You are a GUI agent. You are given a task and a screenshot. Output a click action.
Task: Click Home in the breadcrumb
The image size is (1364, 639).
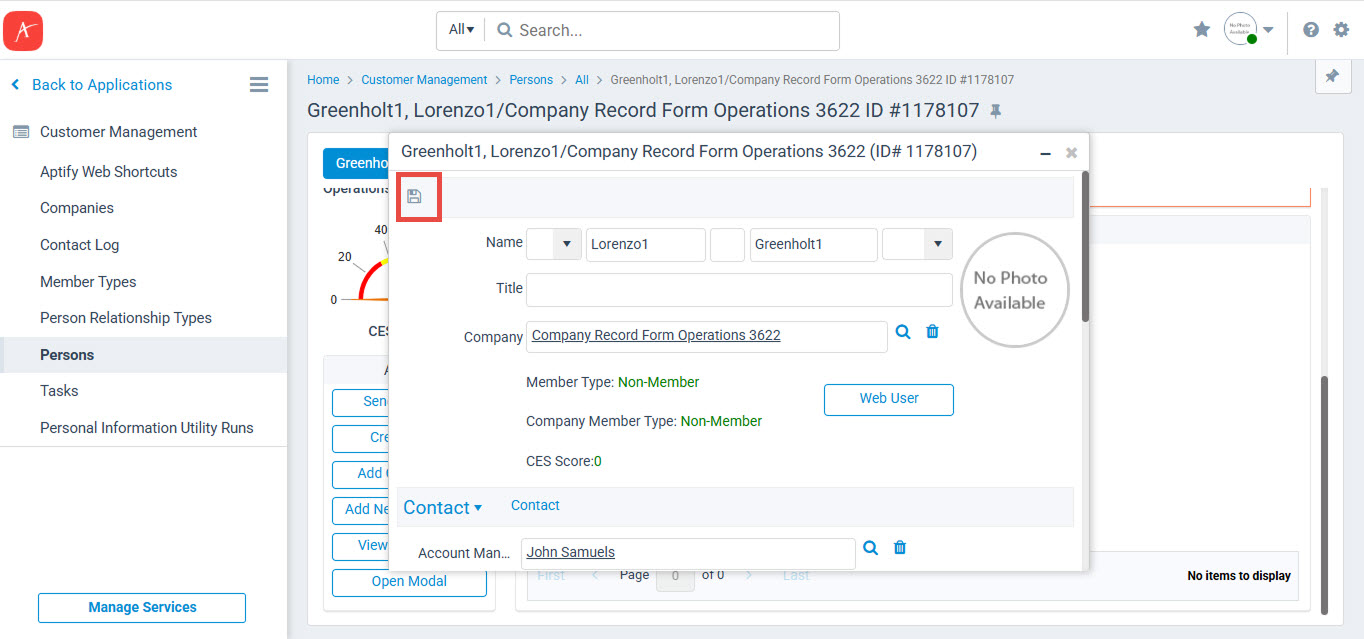[323, 80]
